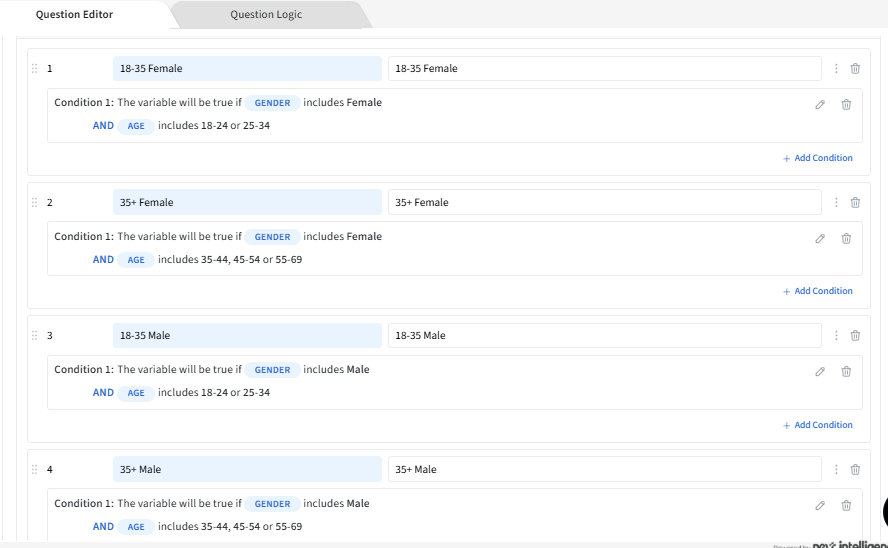The width and height of the screenshot is (888, 548).
Task: Open three-dot menu for 18-35 Male row
Action: pyautogui.click(x=836, y=336)
